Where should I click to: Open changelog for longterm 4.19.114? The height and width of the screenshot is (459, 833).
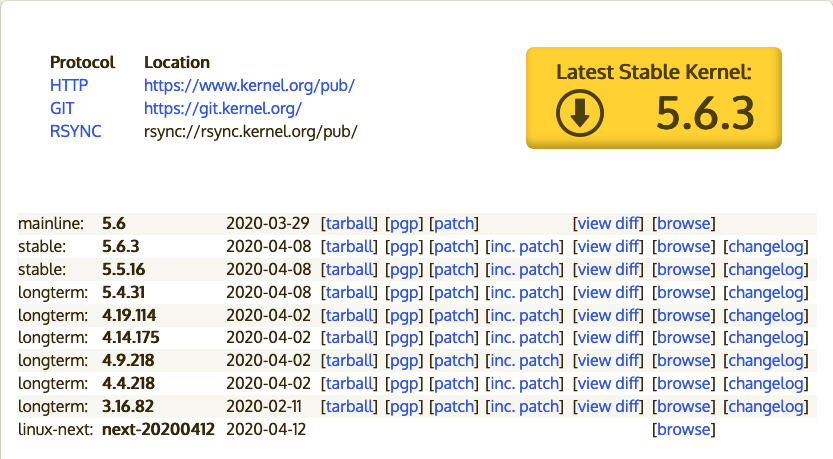(766, 315)
